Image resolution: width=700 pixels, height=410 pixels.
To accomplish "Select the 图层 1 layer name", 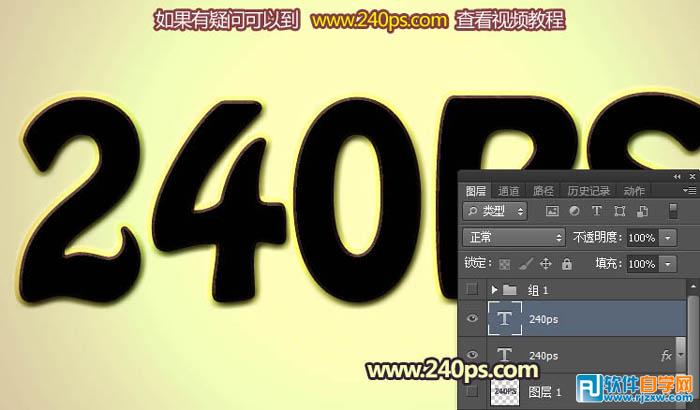I will [x=545, y=392].
